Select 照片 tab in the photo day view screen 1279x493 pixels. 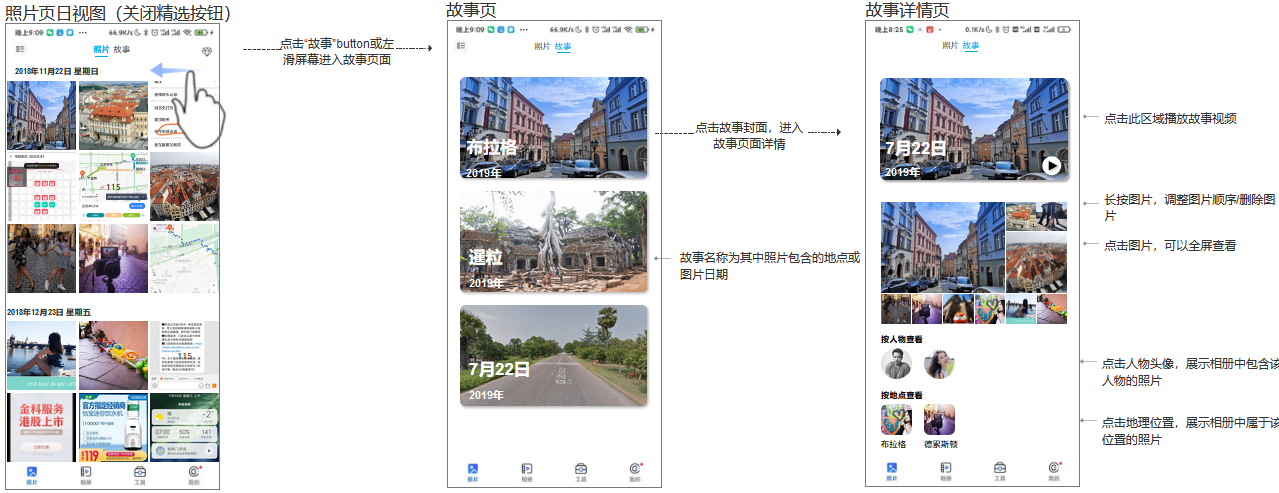[x=102, y=49]
